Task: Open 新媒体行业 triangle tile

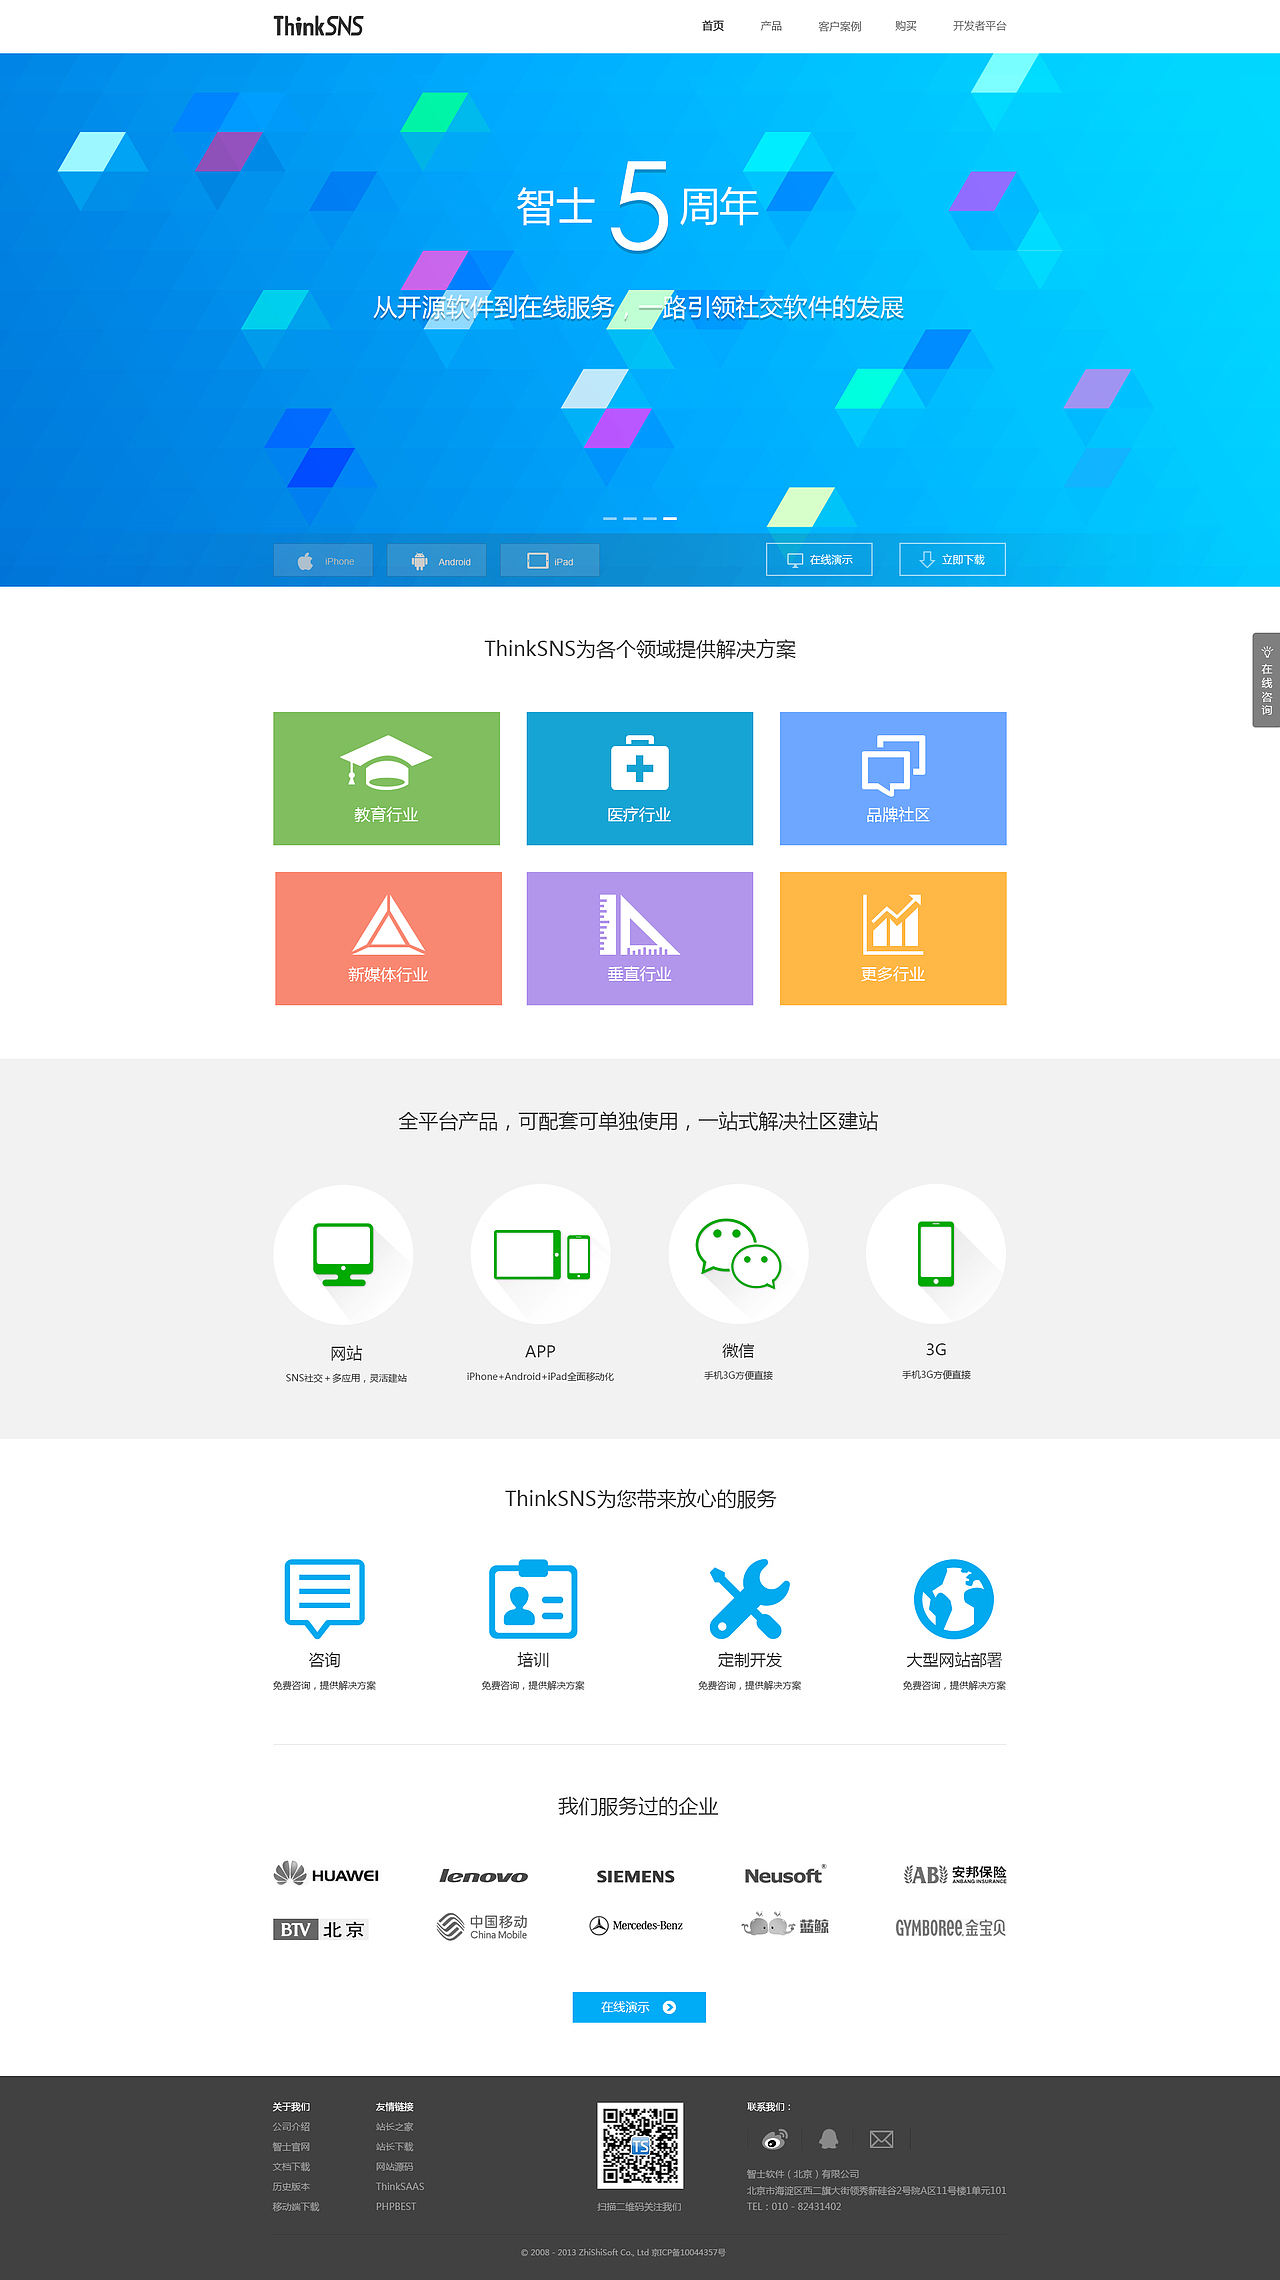Action: pos(388,938)
